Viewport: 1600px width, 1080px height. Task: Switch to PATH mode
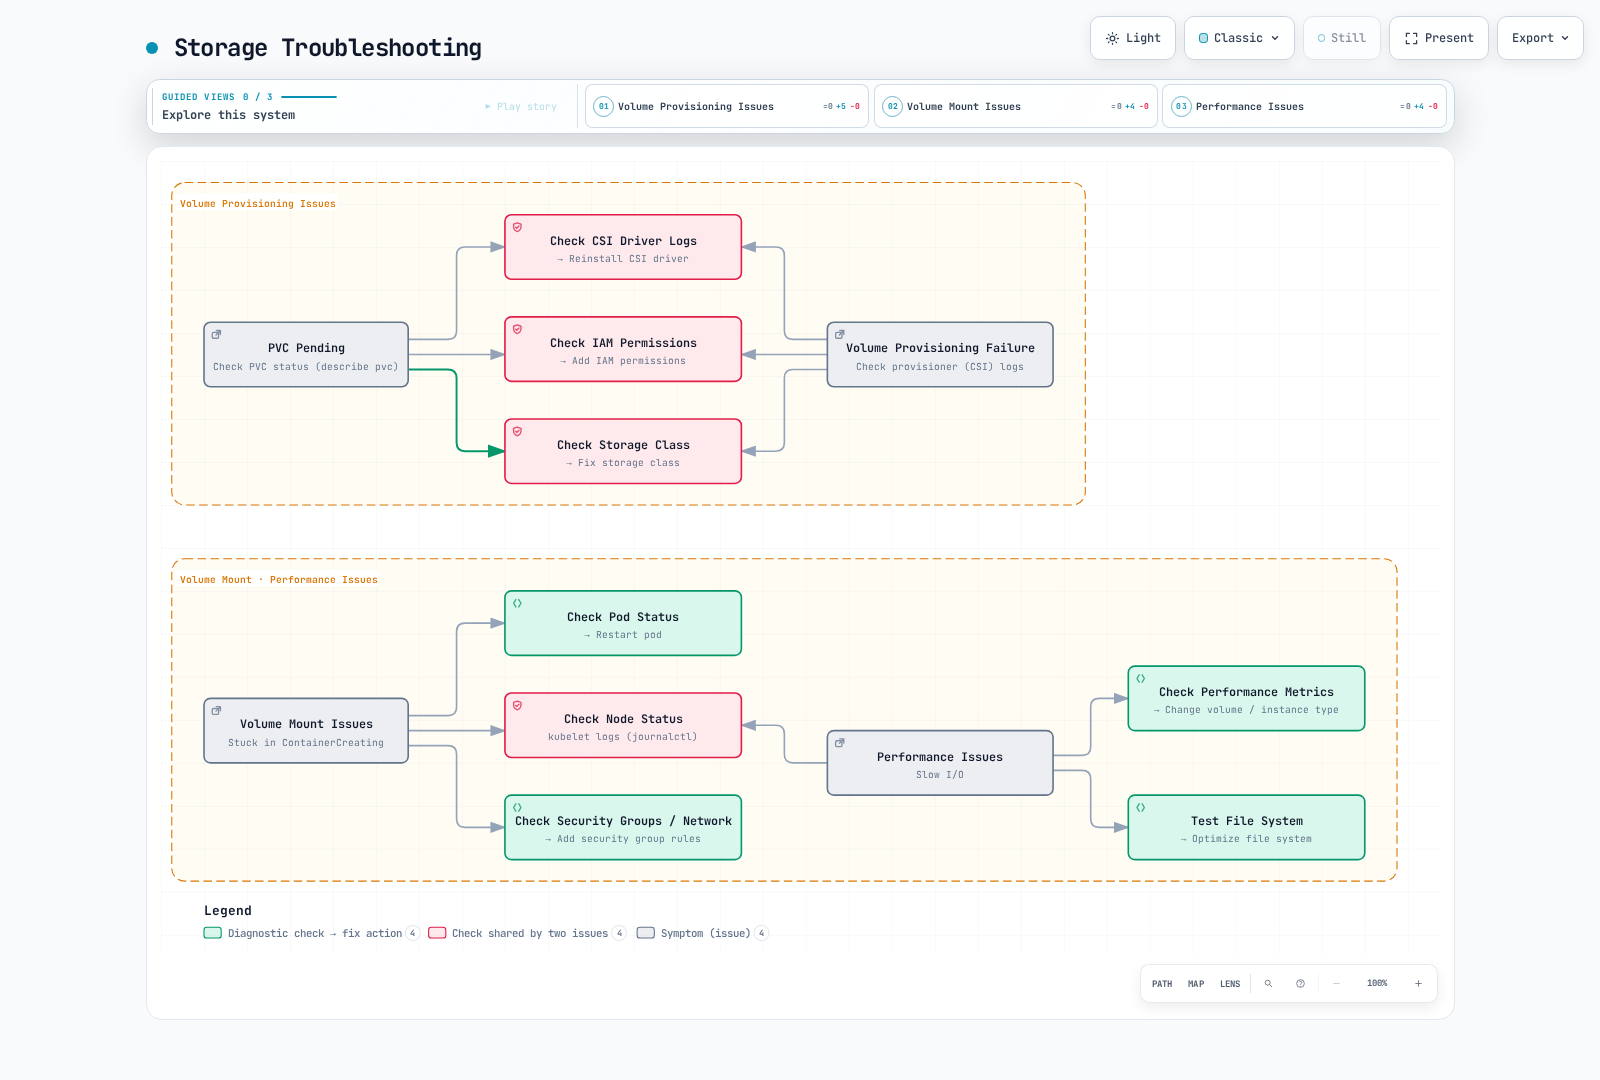coord(1162,984)
